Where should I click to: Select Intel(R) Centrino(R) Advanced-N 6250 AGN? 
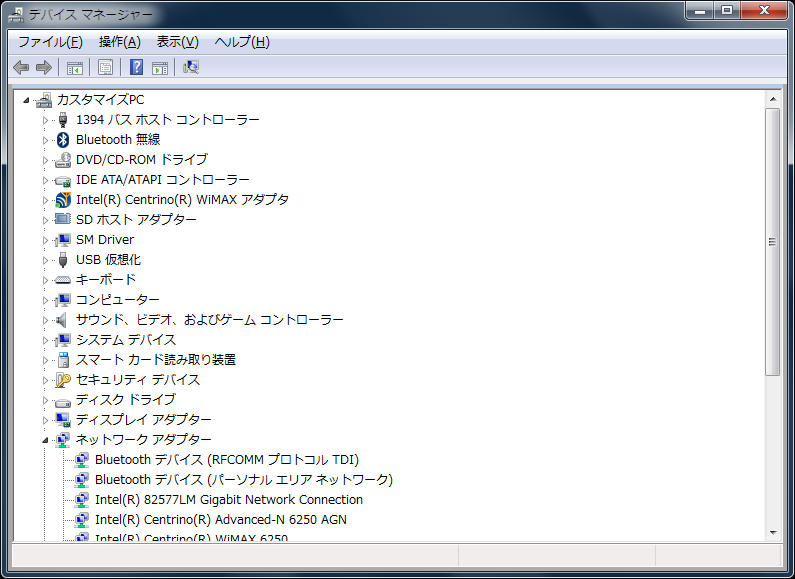coord(221,520)
